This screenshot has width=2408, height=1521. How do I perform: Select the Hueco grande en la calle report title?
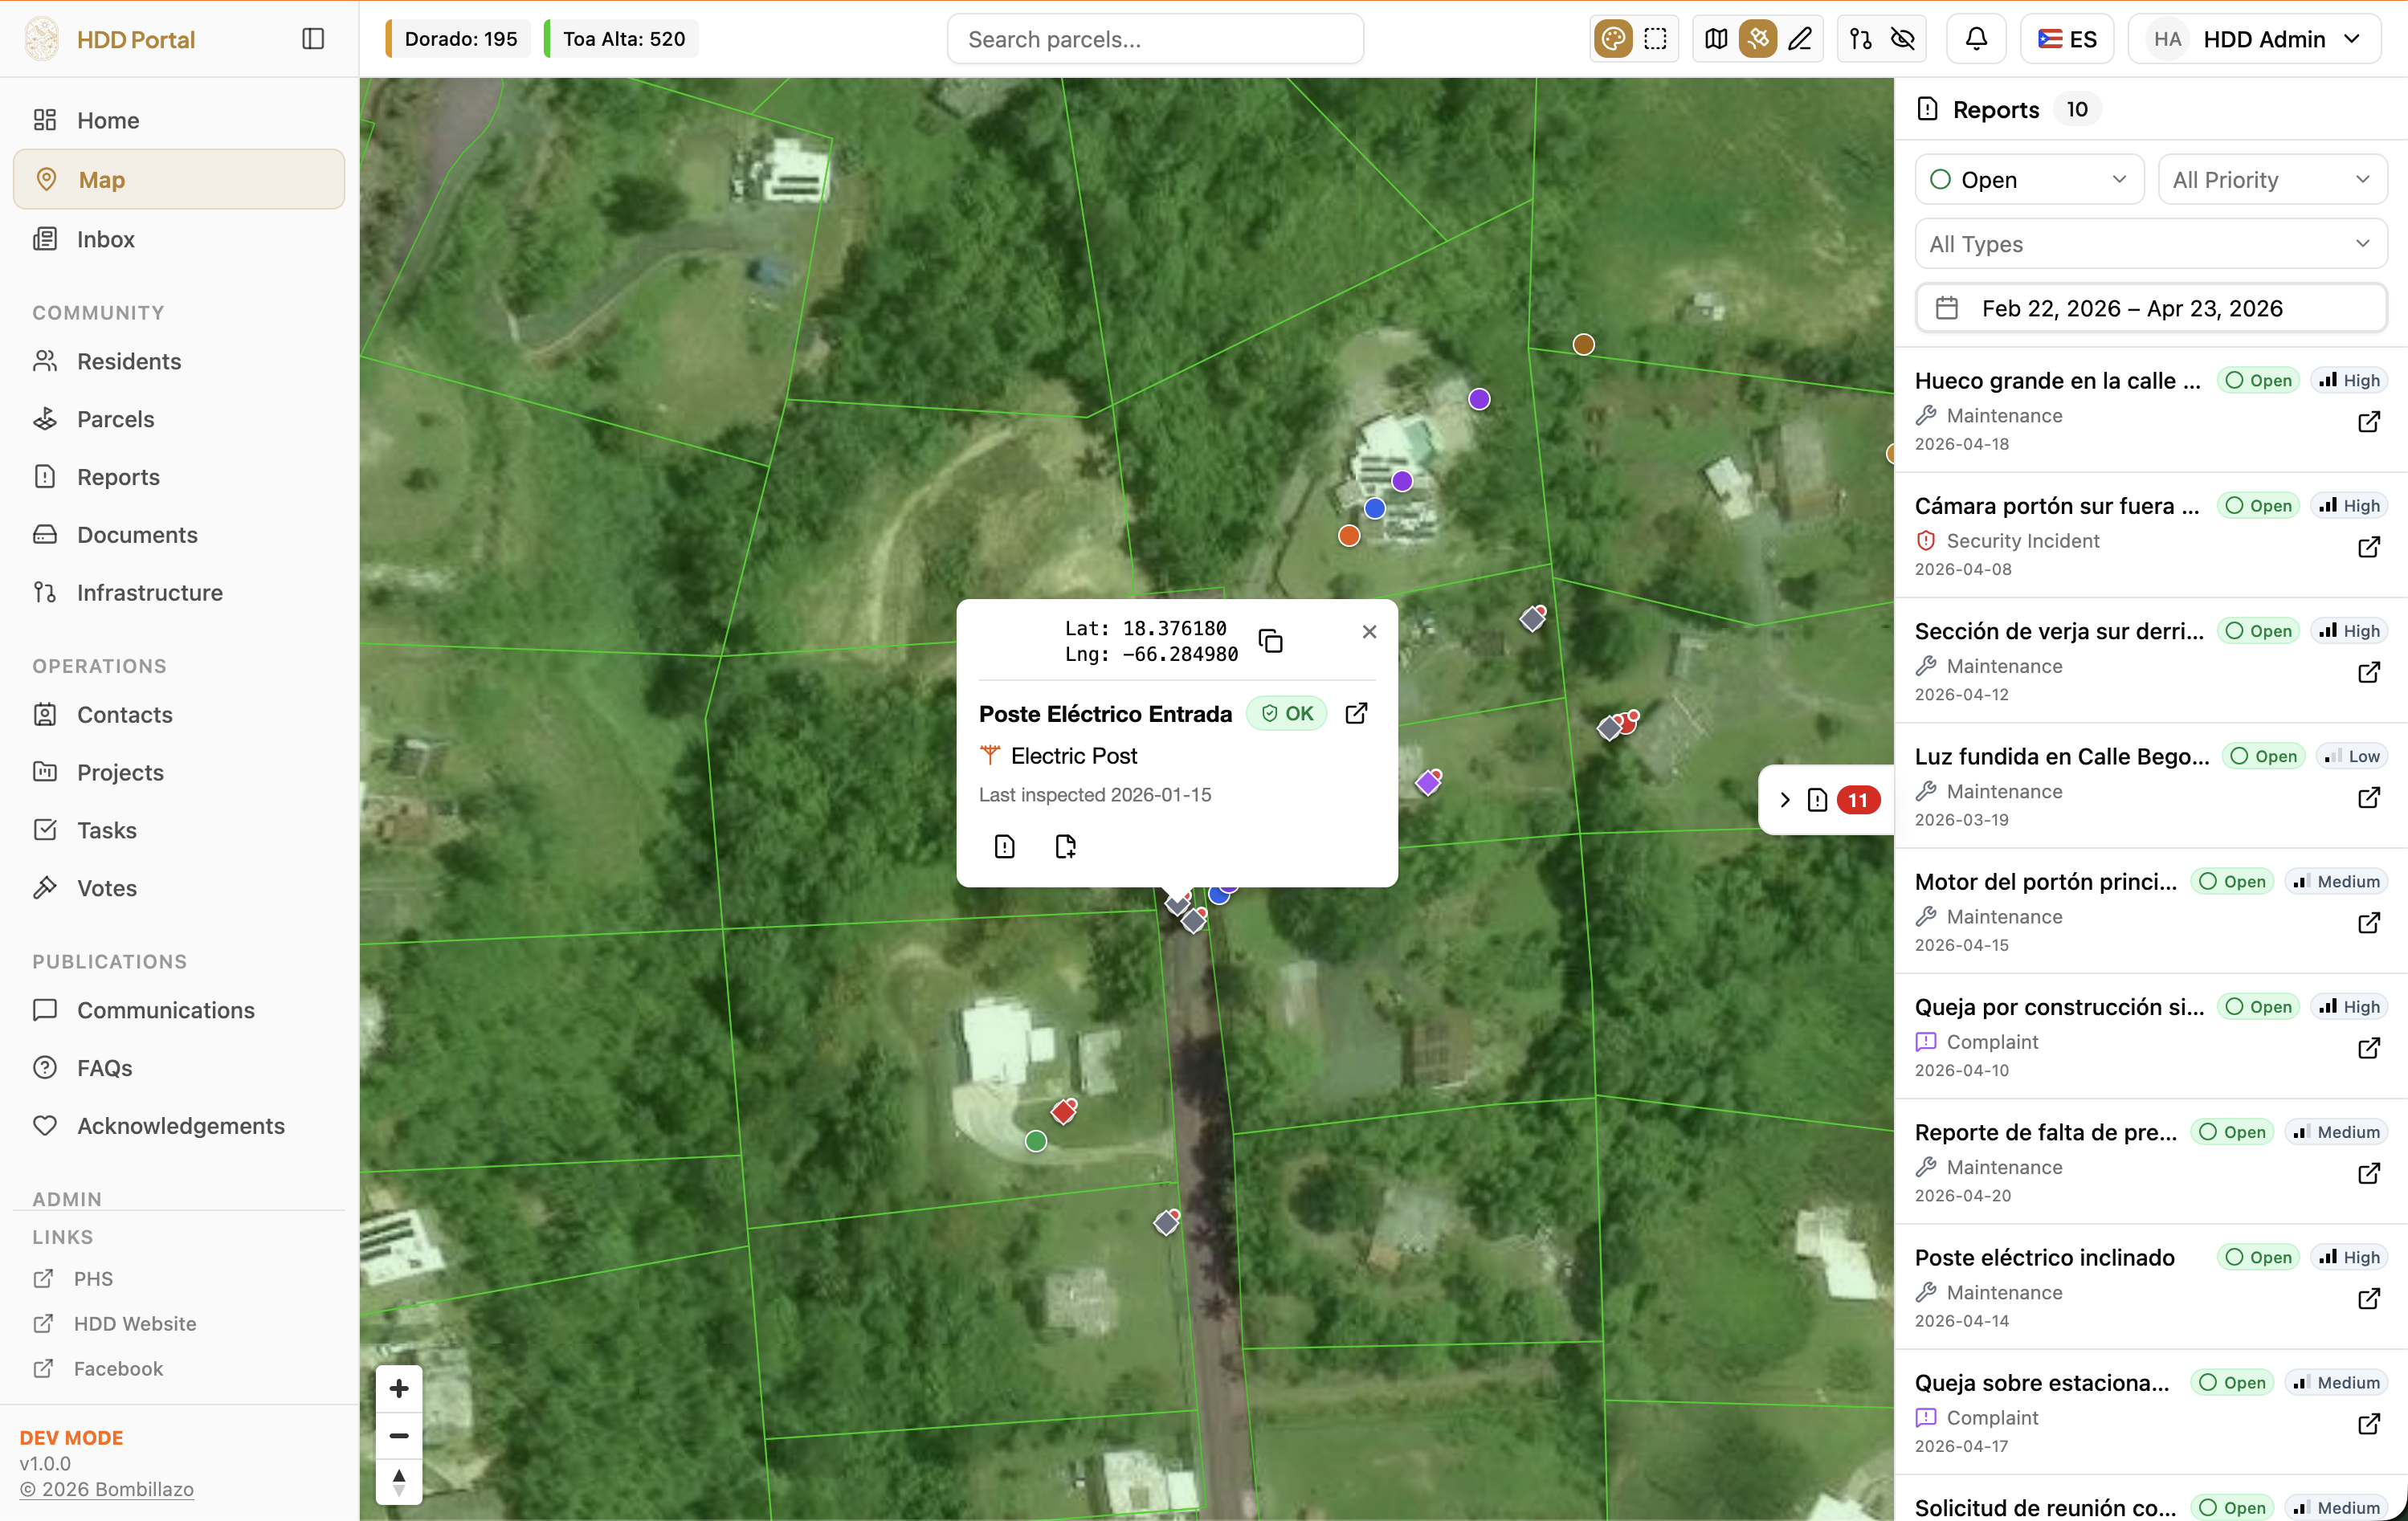click(2057, 380)
